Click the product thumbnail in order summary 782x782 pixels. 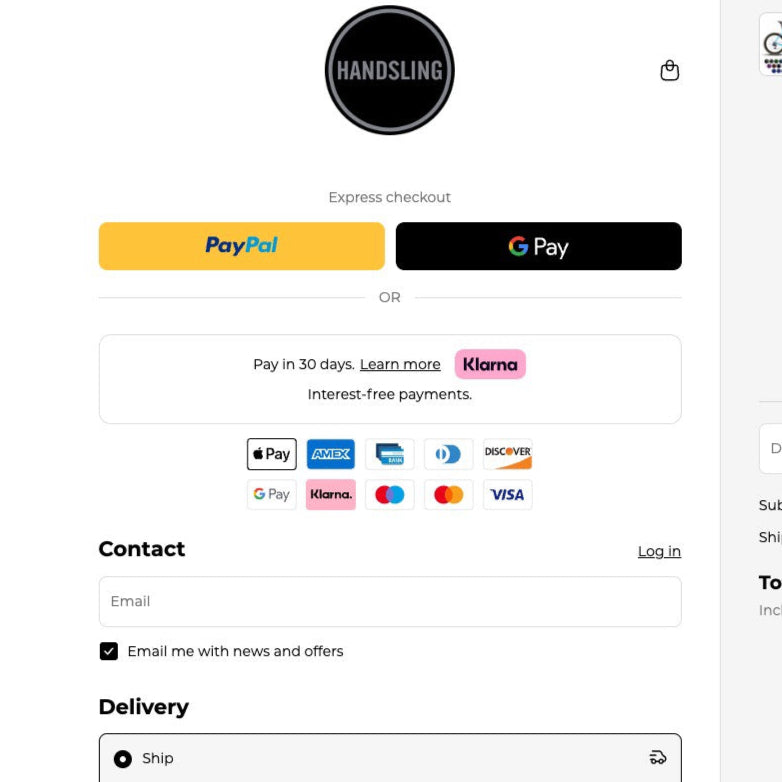(x=772, y=44)
